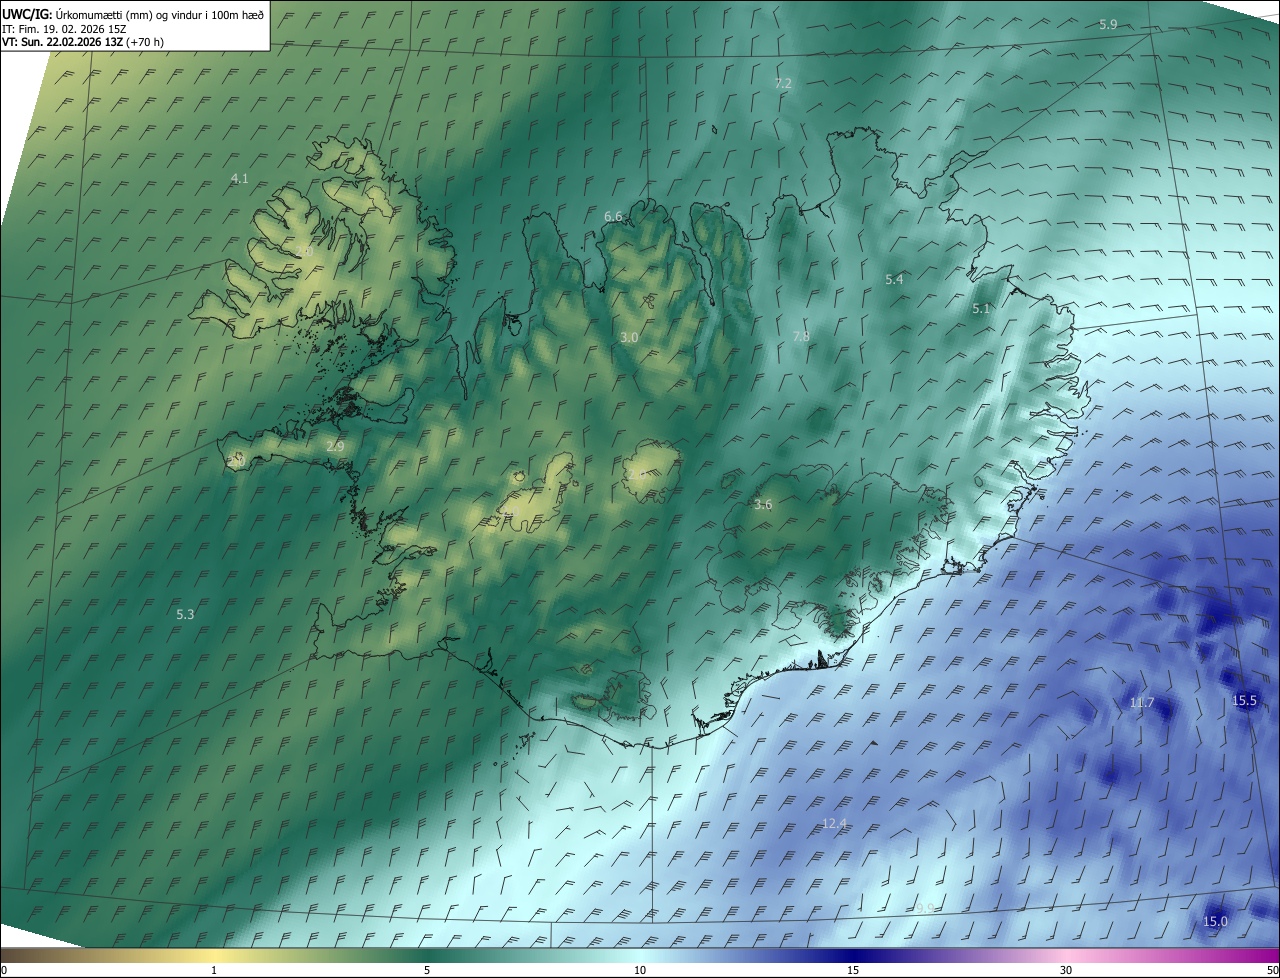Click the 4.1 value label near the Westfjords
1280x978 pixels.
[239, 178]
